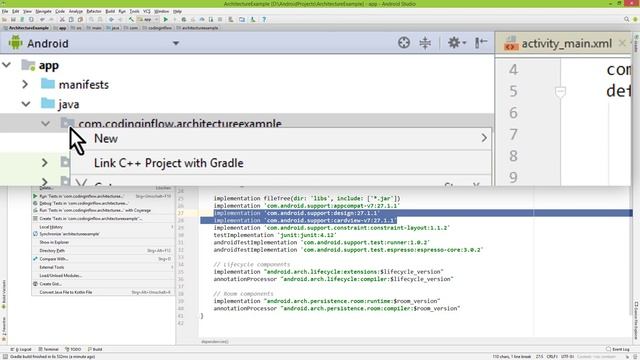Choose Compare With... entry
640x360 pixels.
click(x=103, y=259)
